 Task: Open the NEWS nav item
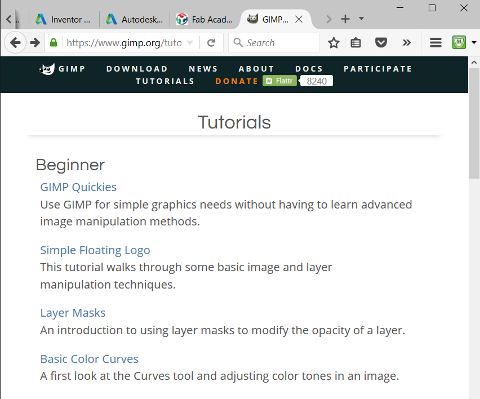(203, 69)
